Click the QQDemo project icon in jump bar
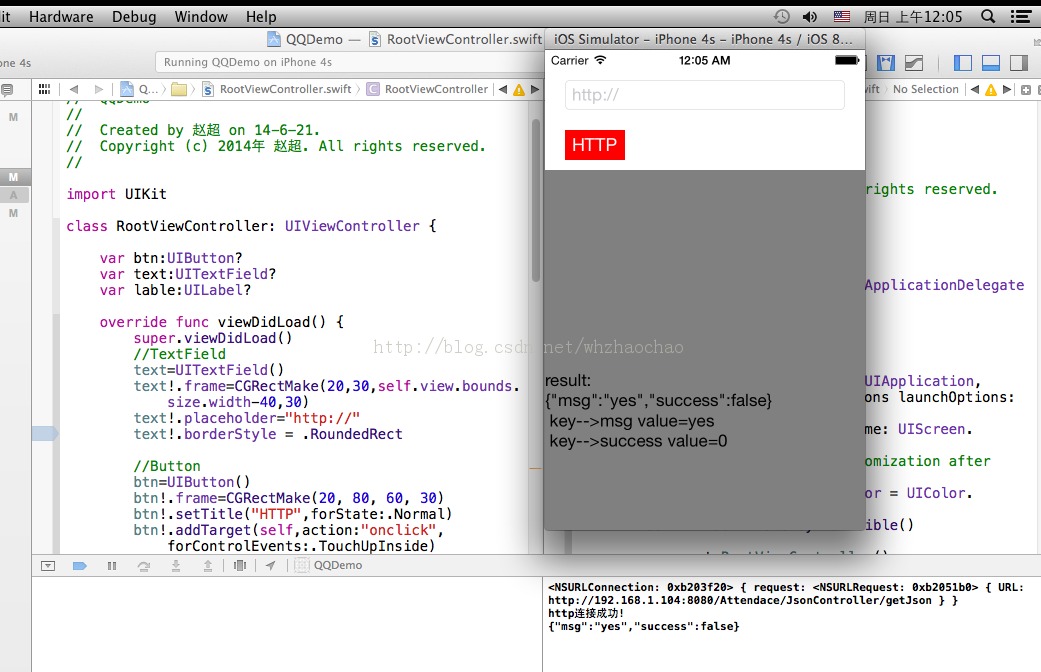The width and height of the screenshot is (1041, 672). [127, 89]
